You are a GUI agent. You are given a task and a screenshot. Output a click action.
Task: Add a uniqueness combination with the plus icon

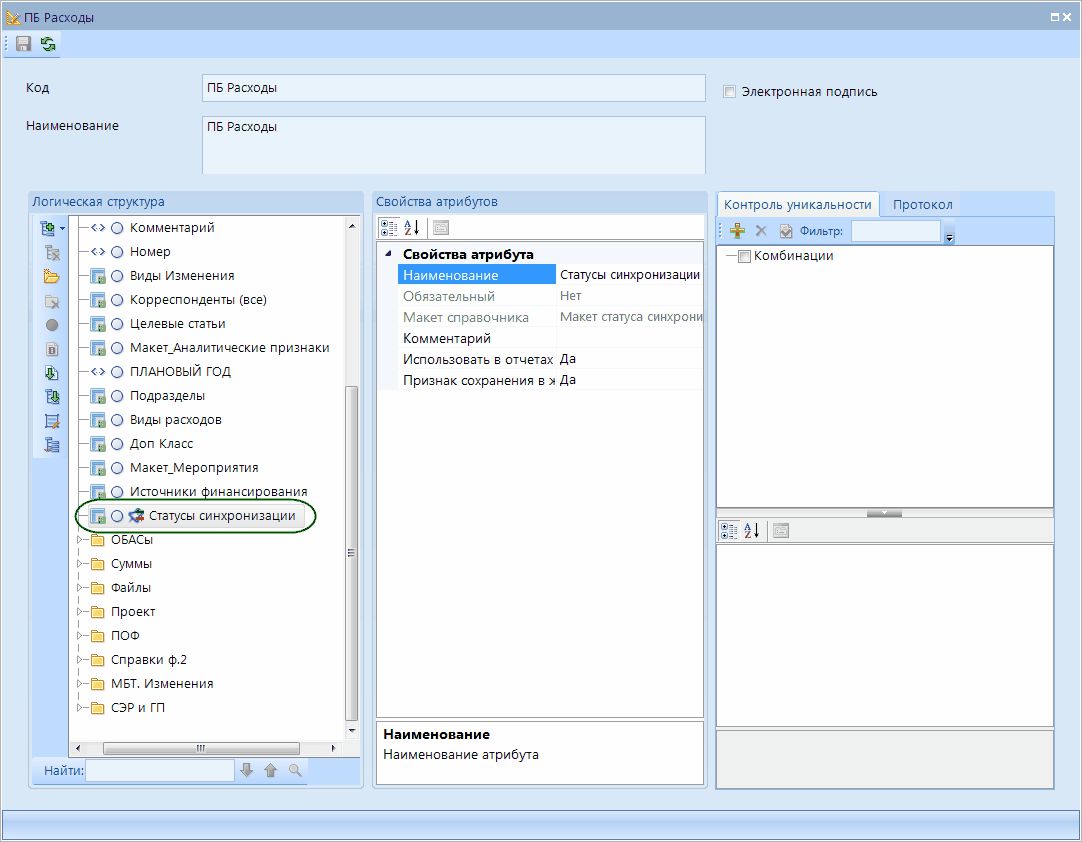(x=737, y=231)
